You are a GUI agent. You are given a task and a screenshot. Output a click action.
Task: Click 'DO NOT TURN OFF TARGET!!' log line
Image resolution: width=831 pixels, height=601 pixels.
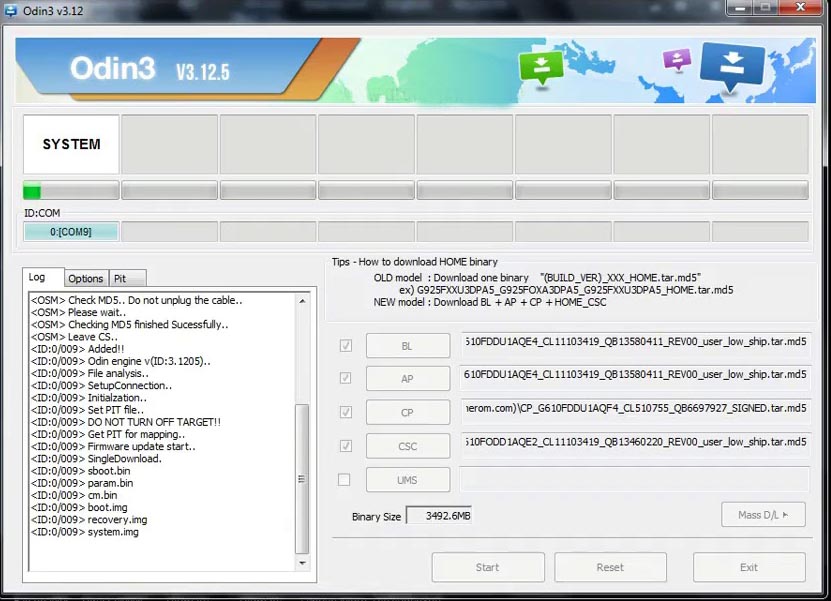tap(126, 422)
